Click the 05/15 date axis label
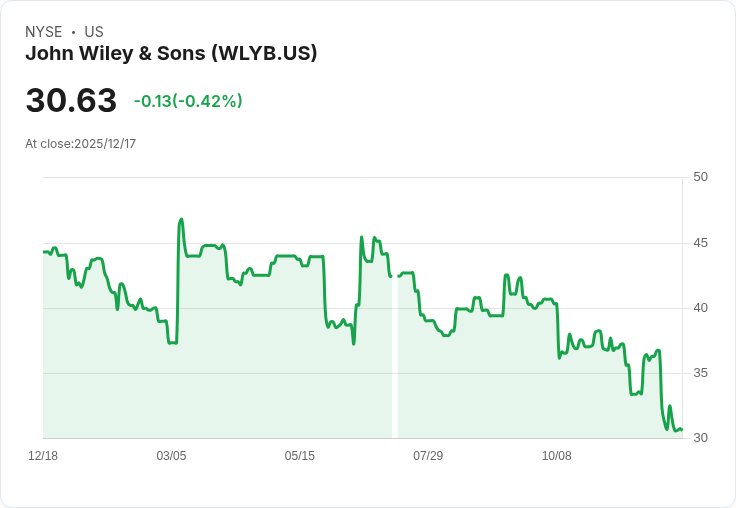Screen dimensions: 736x508 pos(299,456)
